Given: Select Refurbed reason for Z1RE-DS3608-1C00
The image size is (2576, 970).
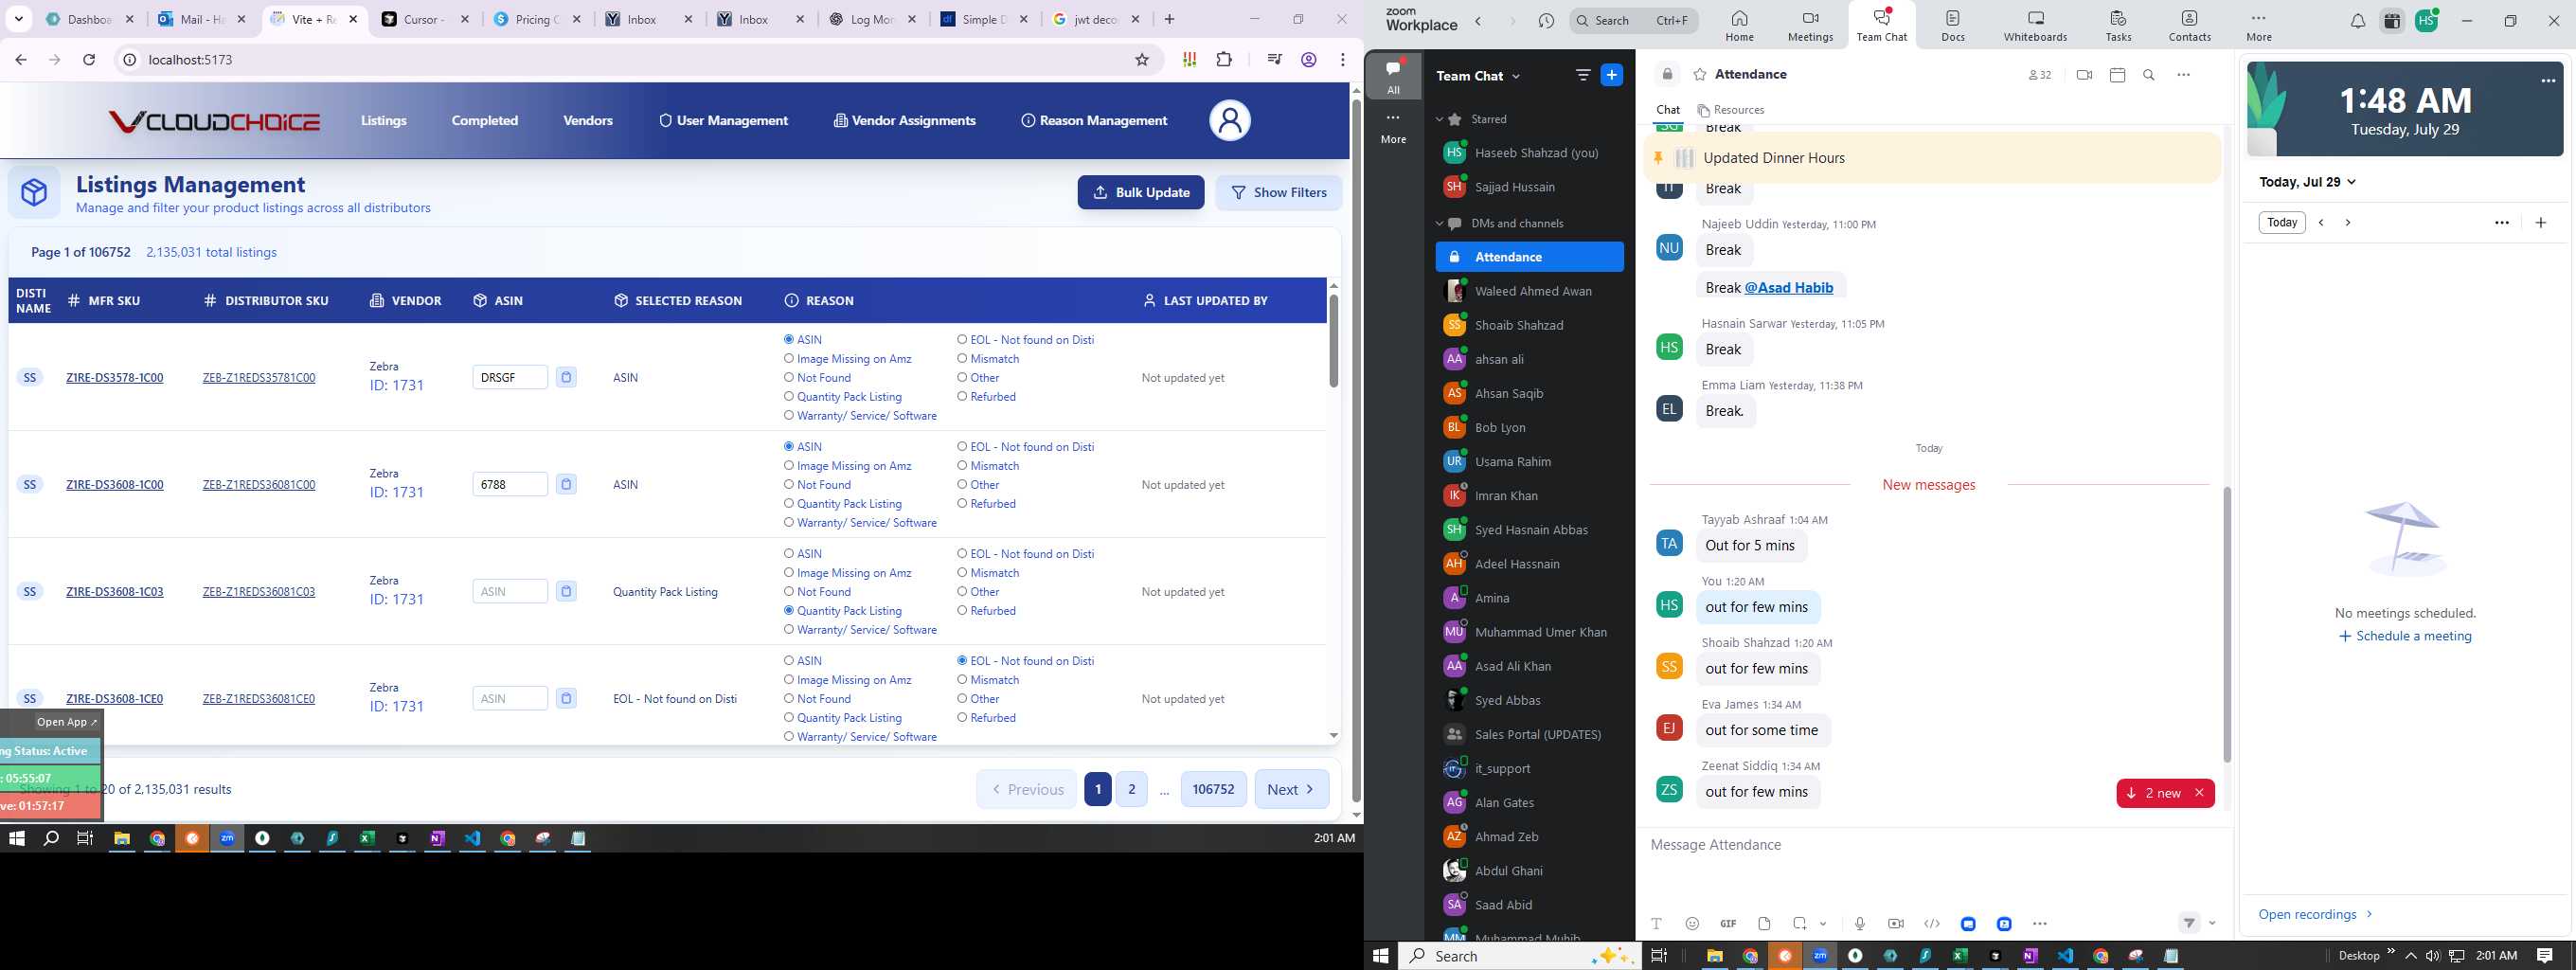Looking at the screenshot, I should pos(962,504).
